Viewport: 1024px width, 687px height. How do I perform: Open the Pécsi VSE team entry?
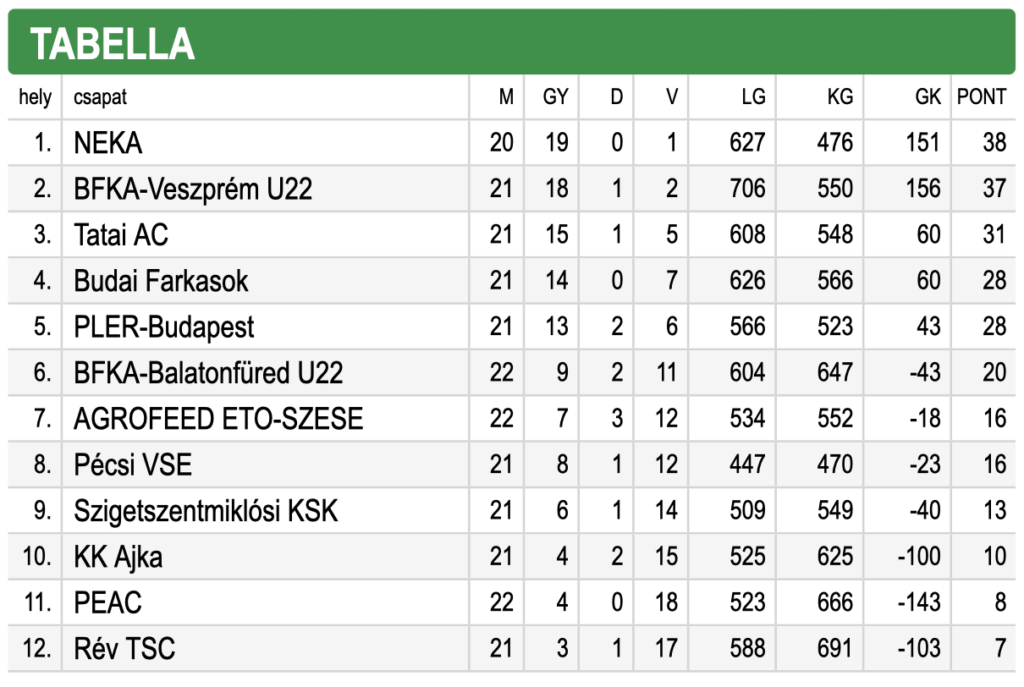click(x=133, y=465)
